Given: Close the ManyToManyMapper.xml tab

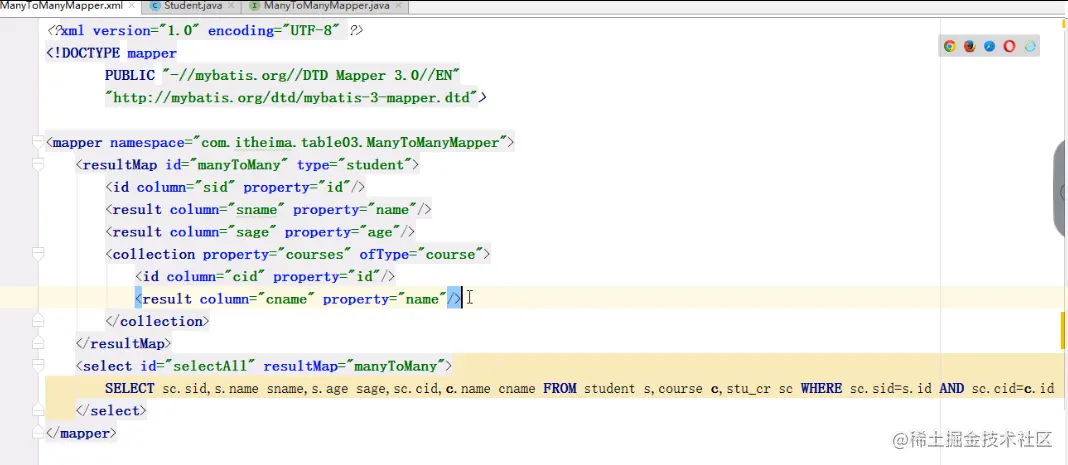Looking at the screenshot, I should tap(131, 6).
